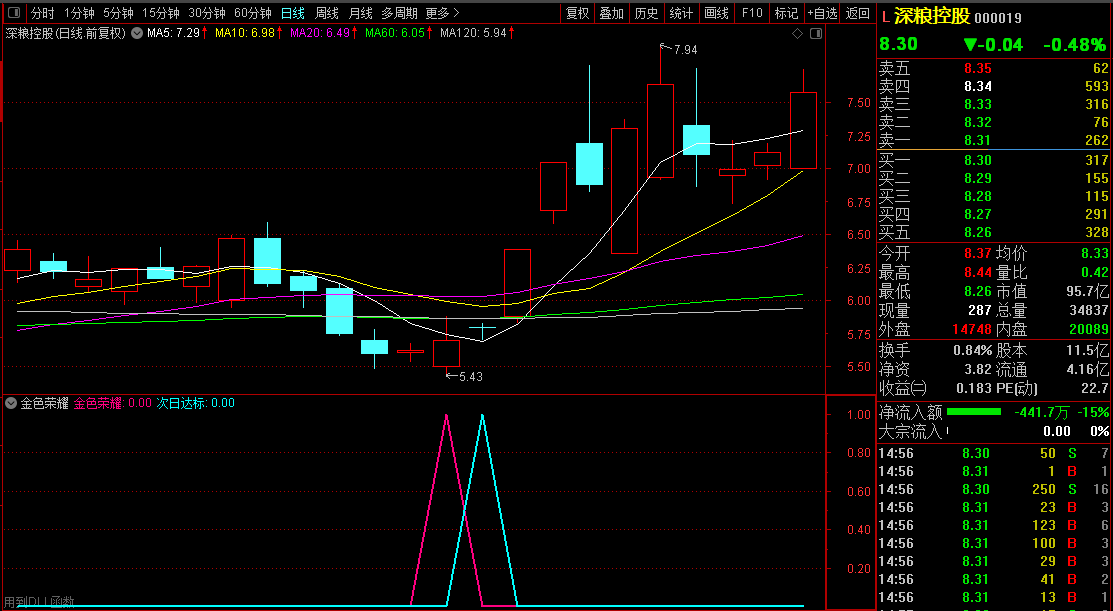Image resolution: width=1113 pixels, height=611 pixels.
Task: Switch to 周线 weekly chart
Action: [x=327, y=13]
